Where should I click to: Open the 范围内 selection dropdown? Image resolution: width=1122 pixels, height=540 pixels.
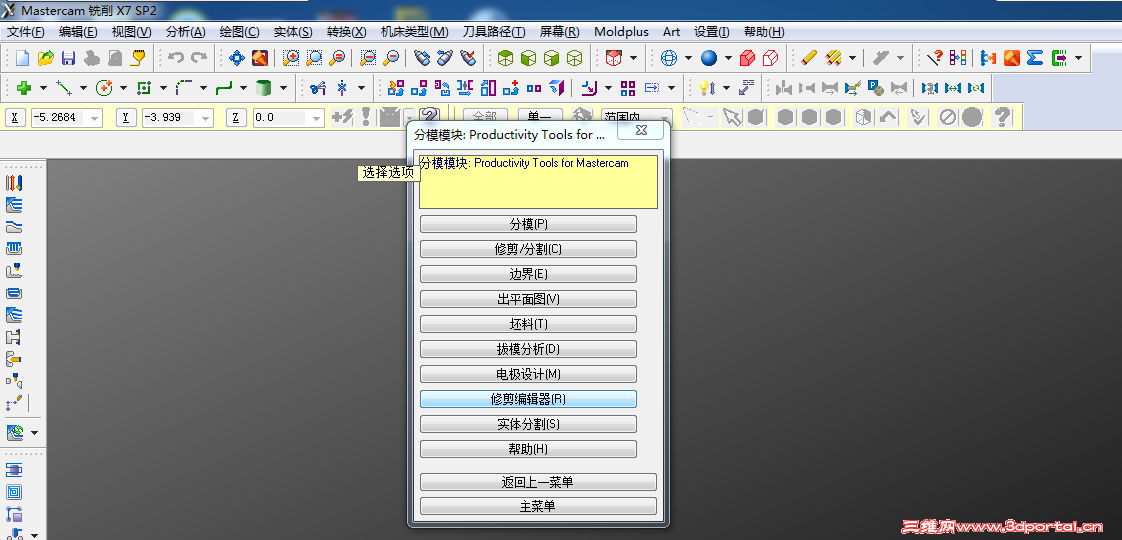coord(665,118)
